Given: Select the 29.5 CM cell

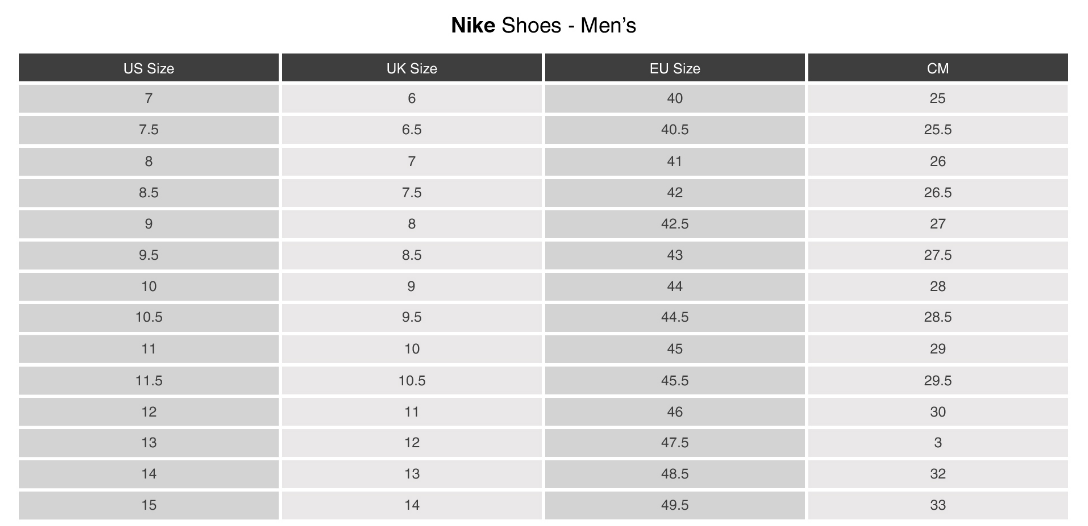Looking at the screenshot, I should [938, 380].
